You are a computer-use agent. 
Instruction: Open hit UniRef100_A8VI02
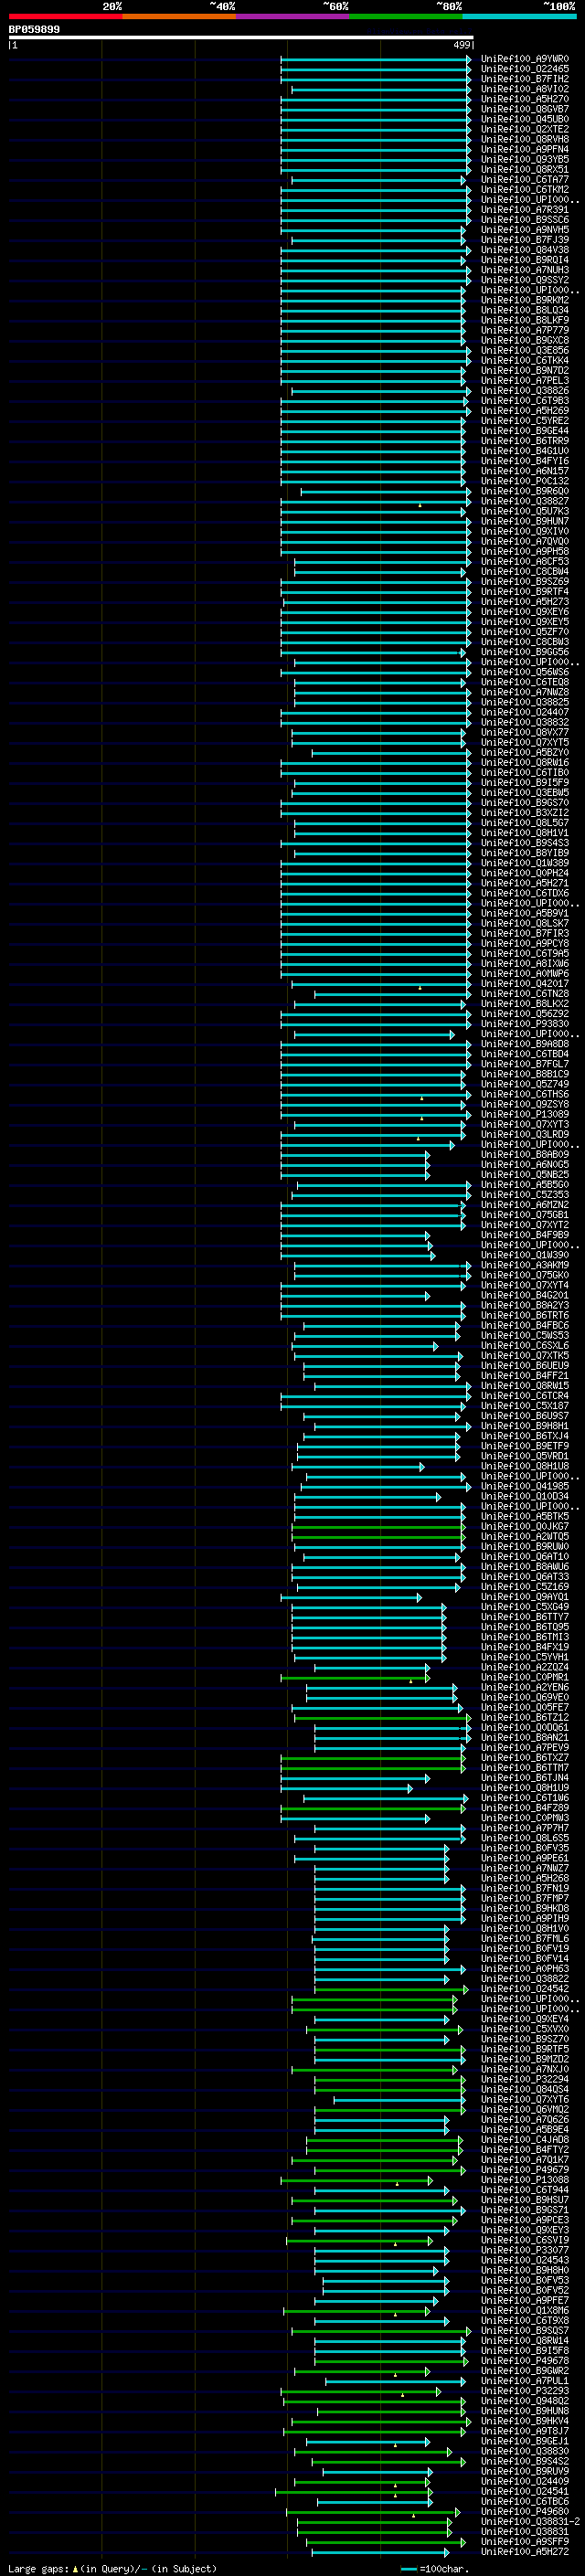pyautogui.click(x=524, y=89)
